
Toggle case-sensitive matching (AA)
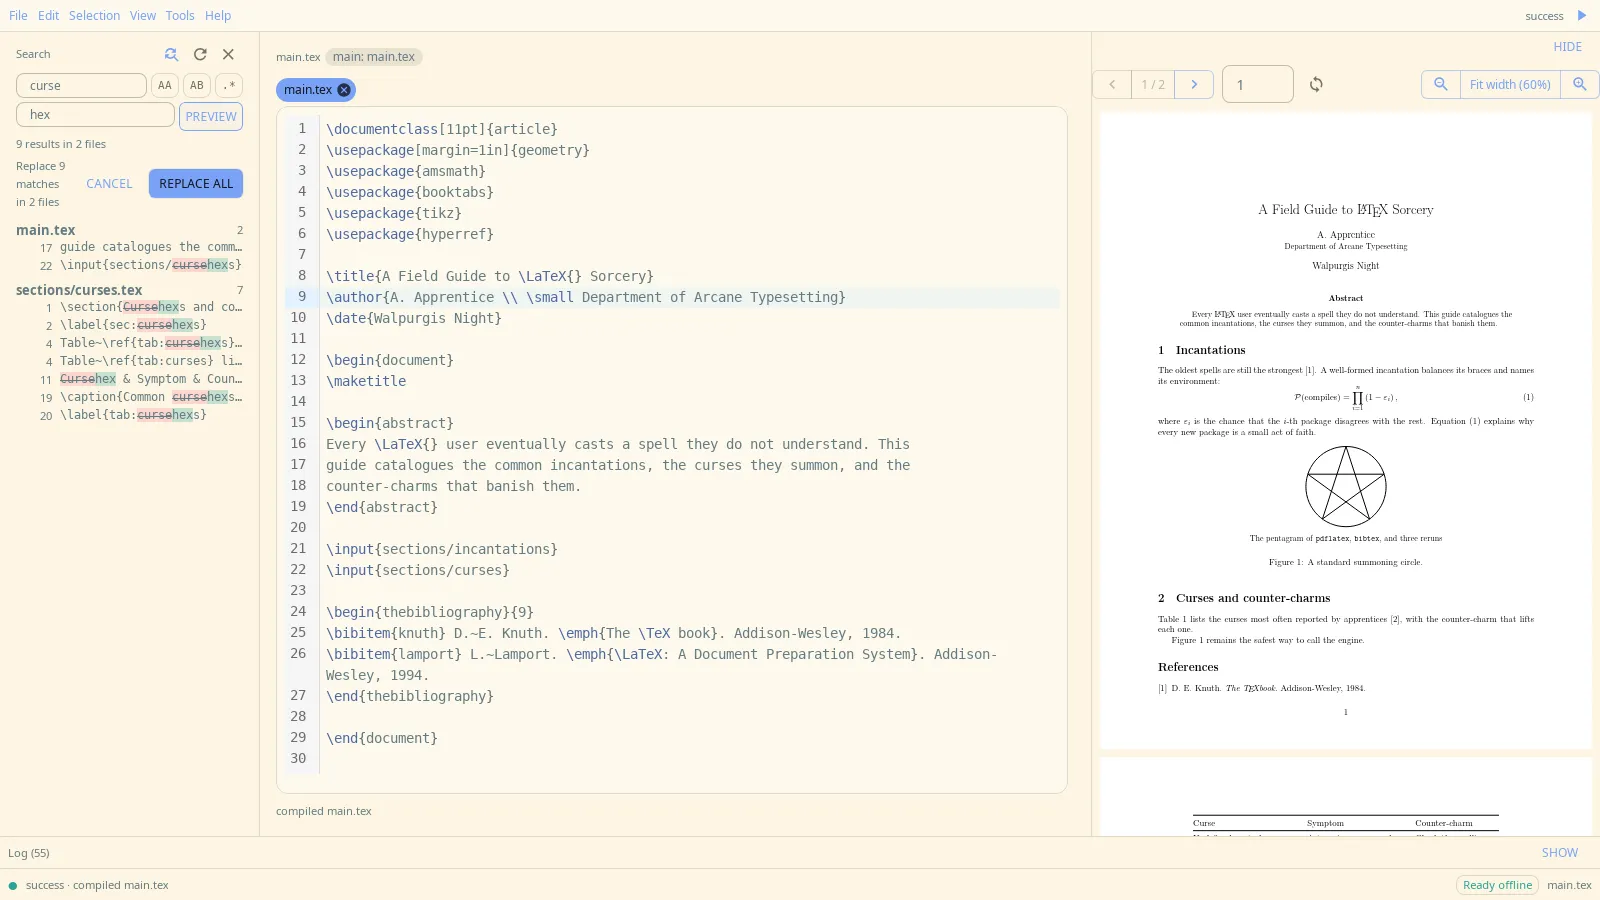click(x=165, y=86)
